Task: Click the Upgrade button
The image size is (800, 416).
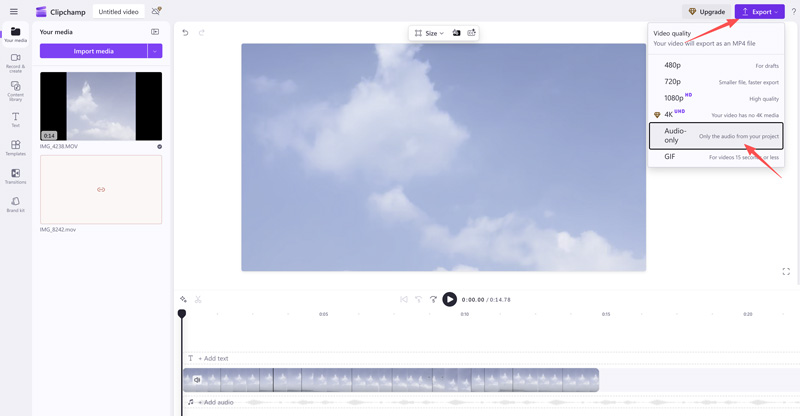Action: [x=707, y=11]
